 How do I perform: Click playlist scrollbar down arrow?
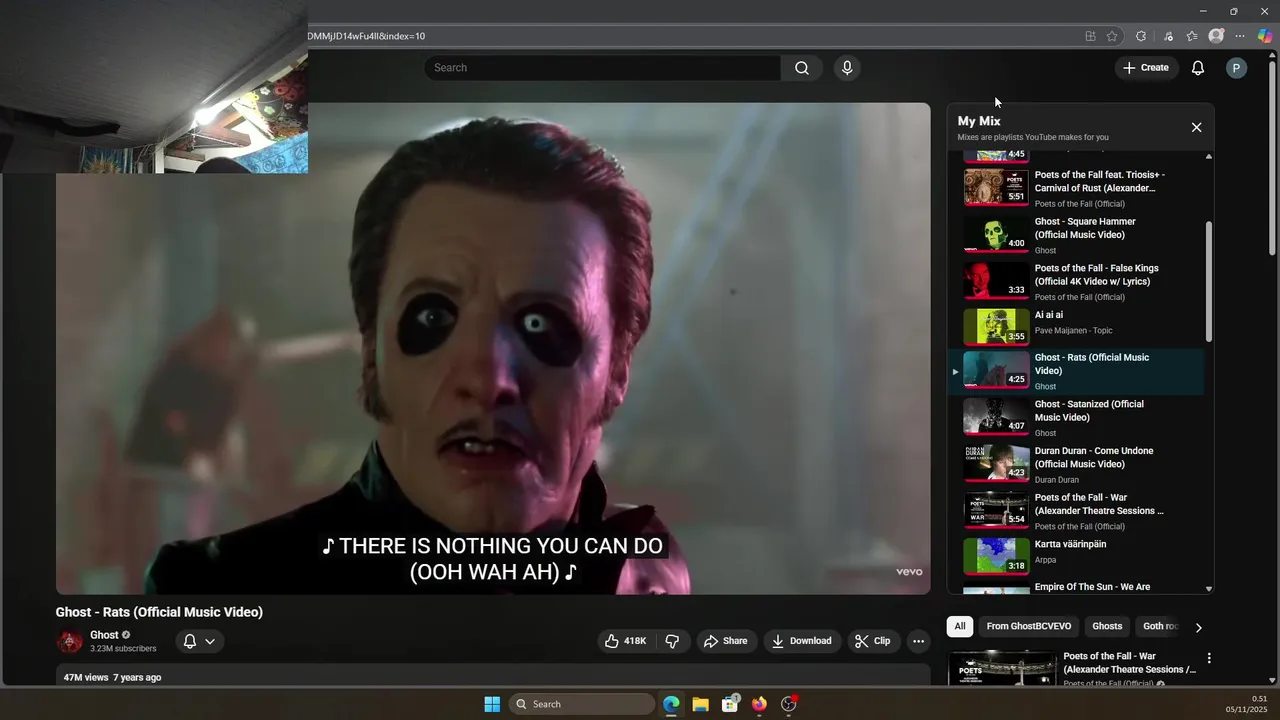pyautogui.click(x=1209, y=589)
